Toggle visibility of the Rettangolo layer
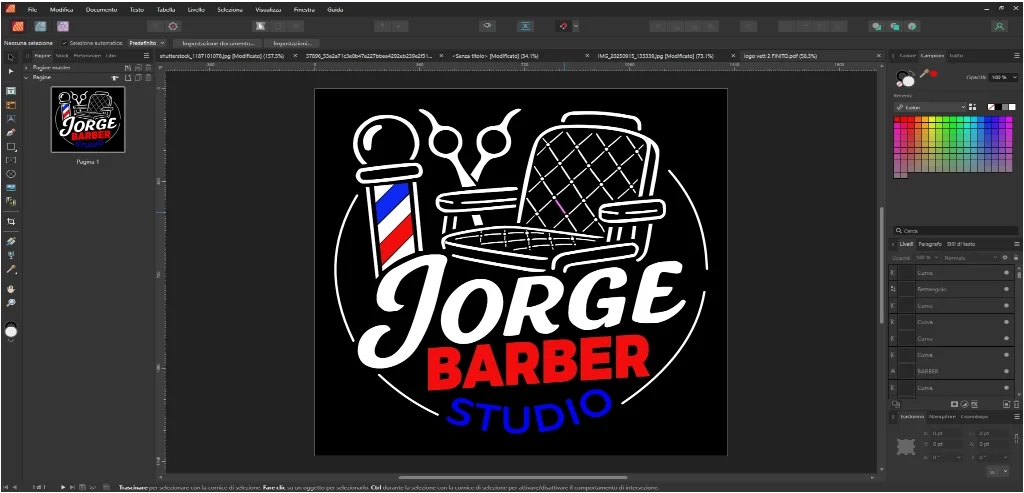Image resolution: width=1024 pixels, height=493 pixels. point(1006,289)
